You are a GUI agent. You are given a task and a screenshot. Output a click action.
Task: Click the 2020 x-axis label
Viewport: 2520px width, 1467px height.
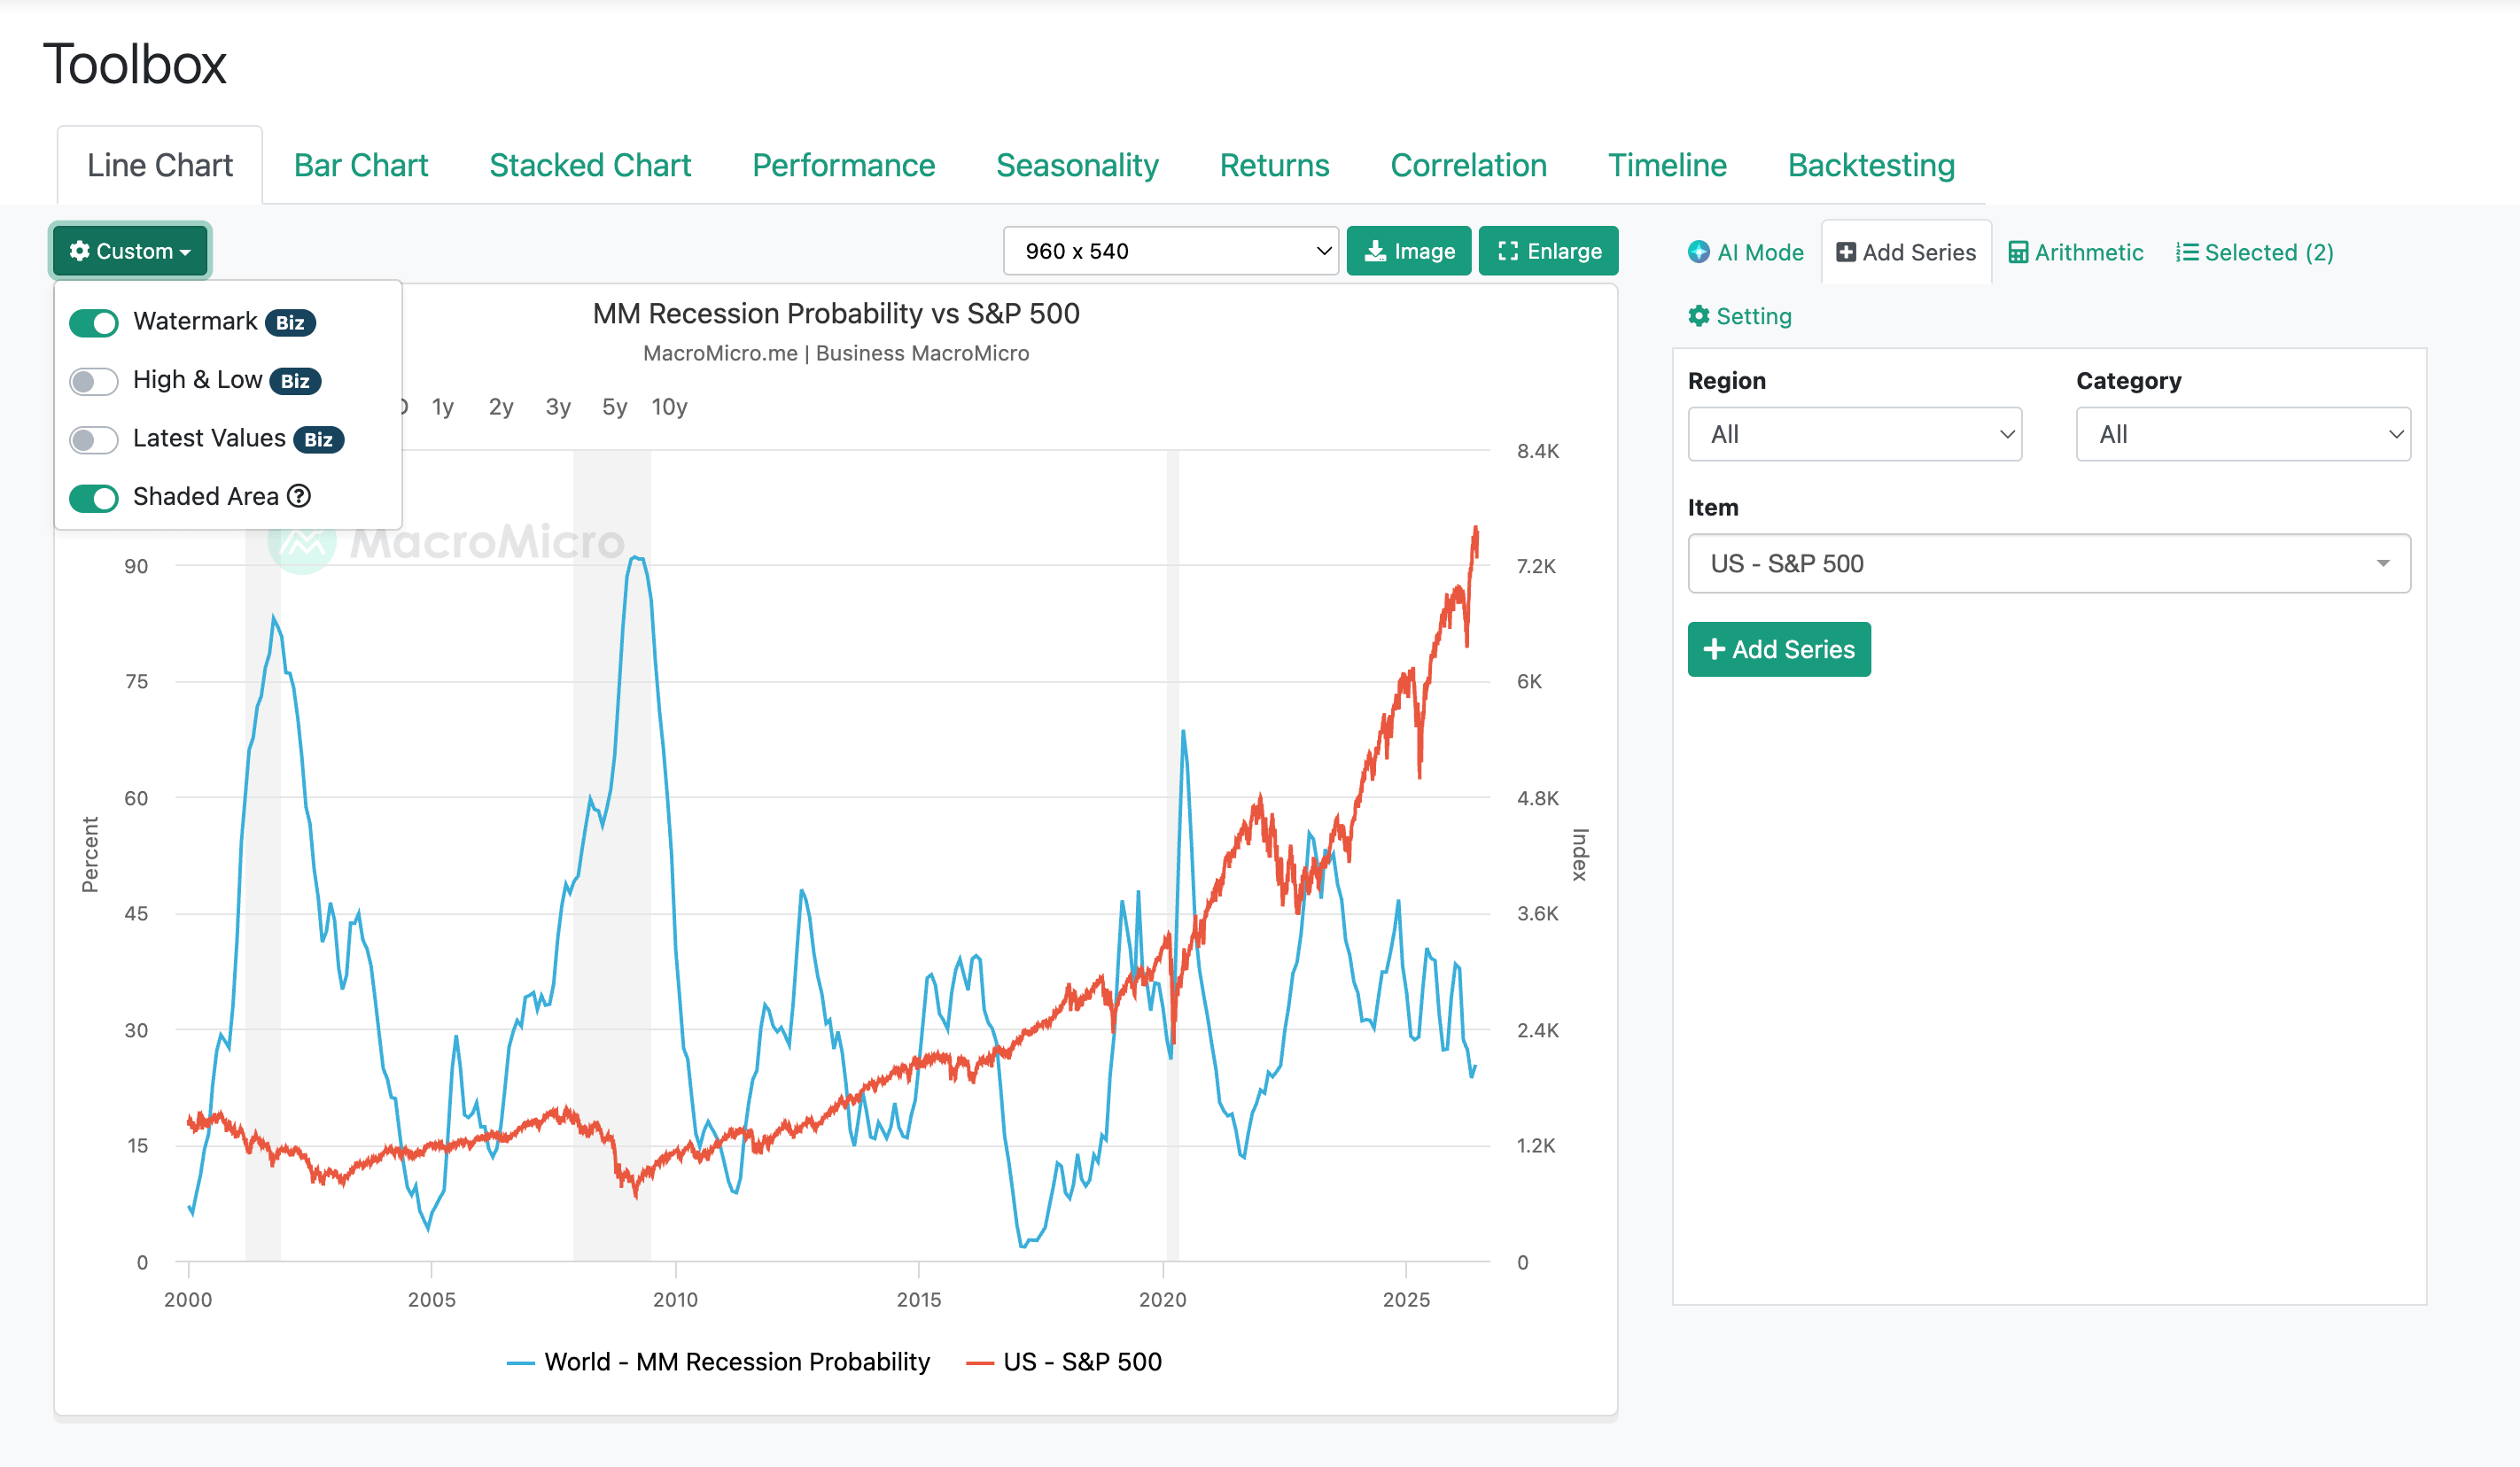tap(1163, 1299)
